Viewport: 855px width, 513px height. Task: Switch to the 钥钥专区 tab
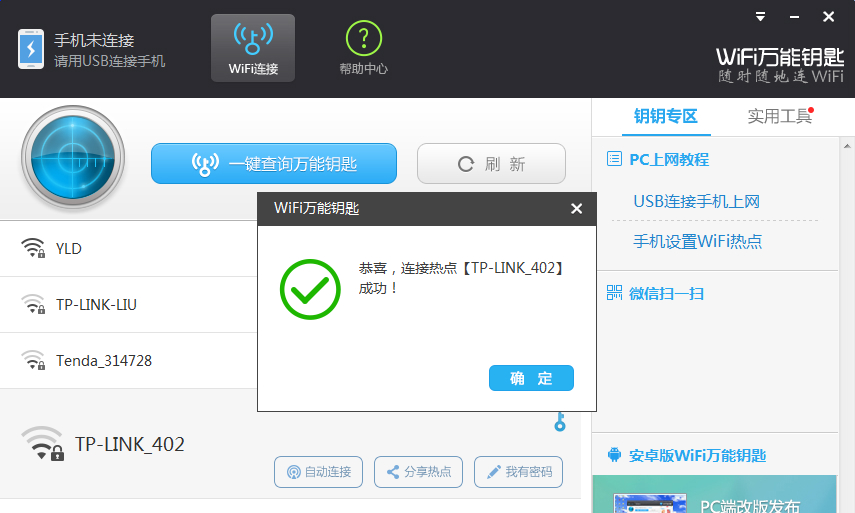[666, 116]
